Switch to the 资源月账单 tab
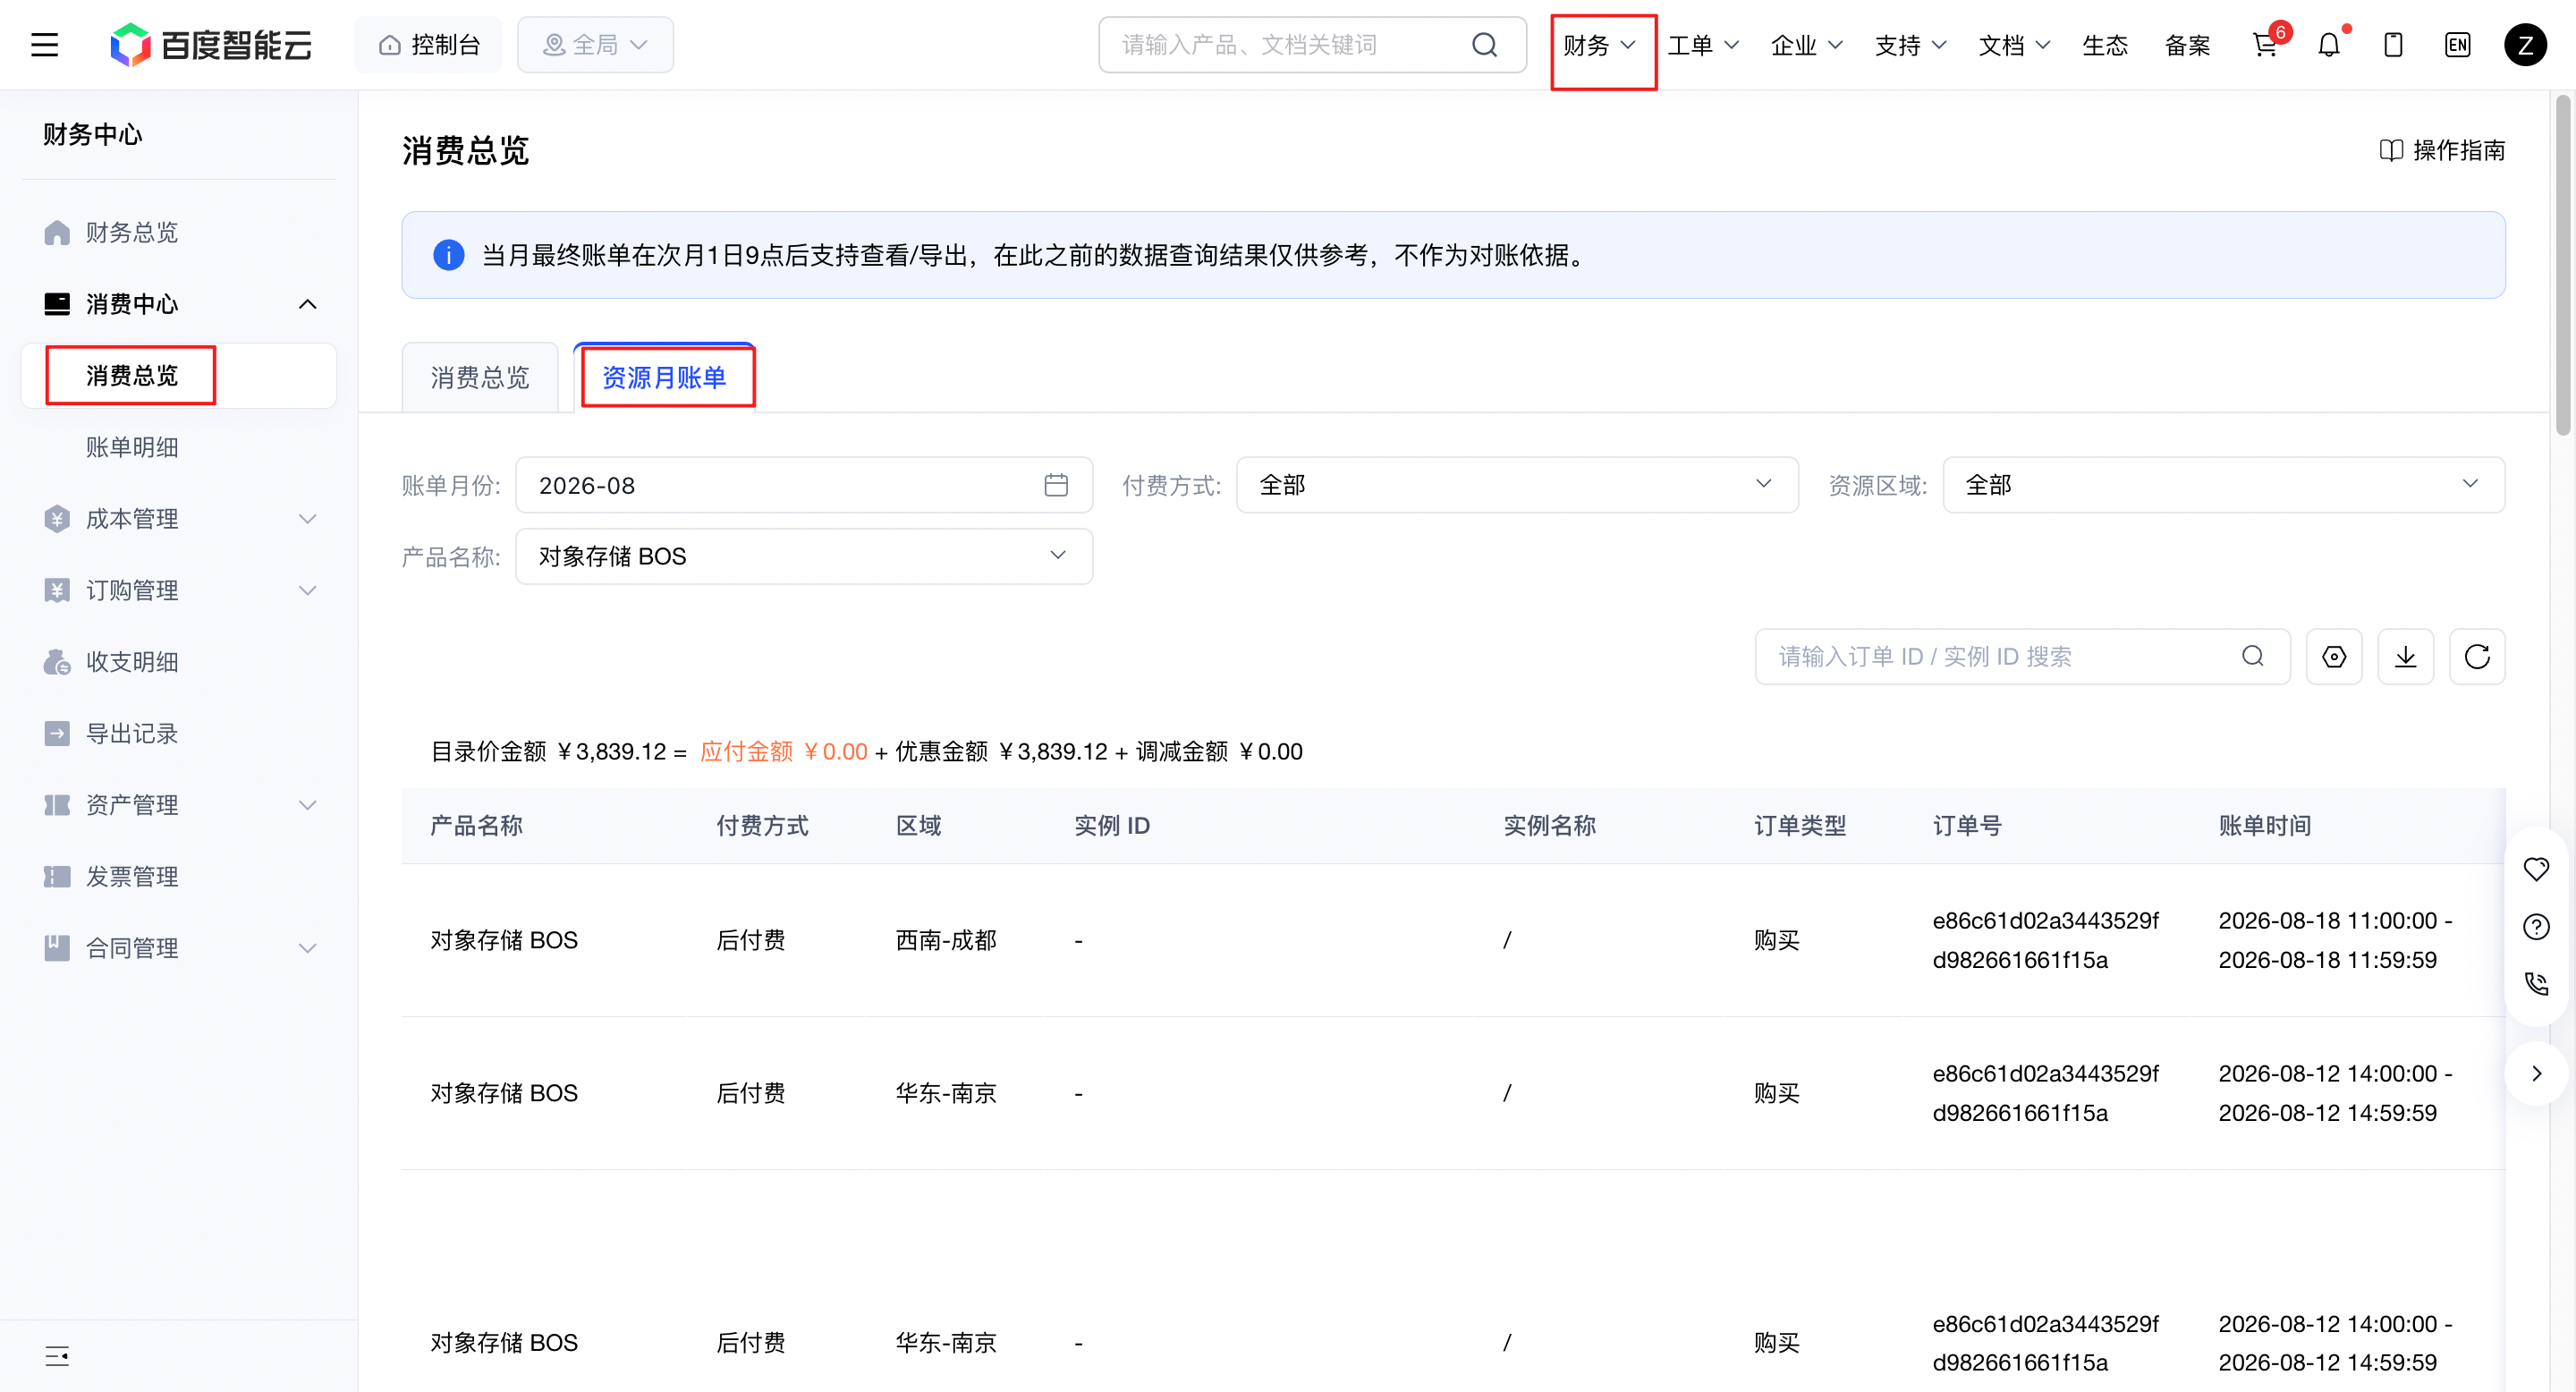This screenshot has width=2576, height=1392. click(664, 377)
